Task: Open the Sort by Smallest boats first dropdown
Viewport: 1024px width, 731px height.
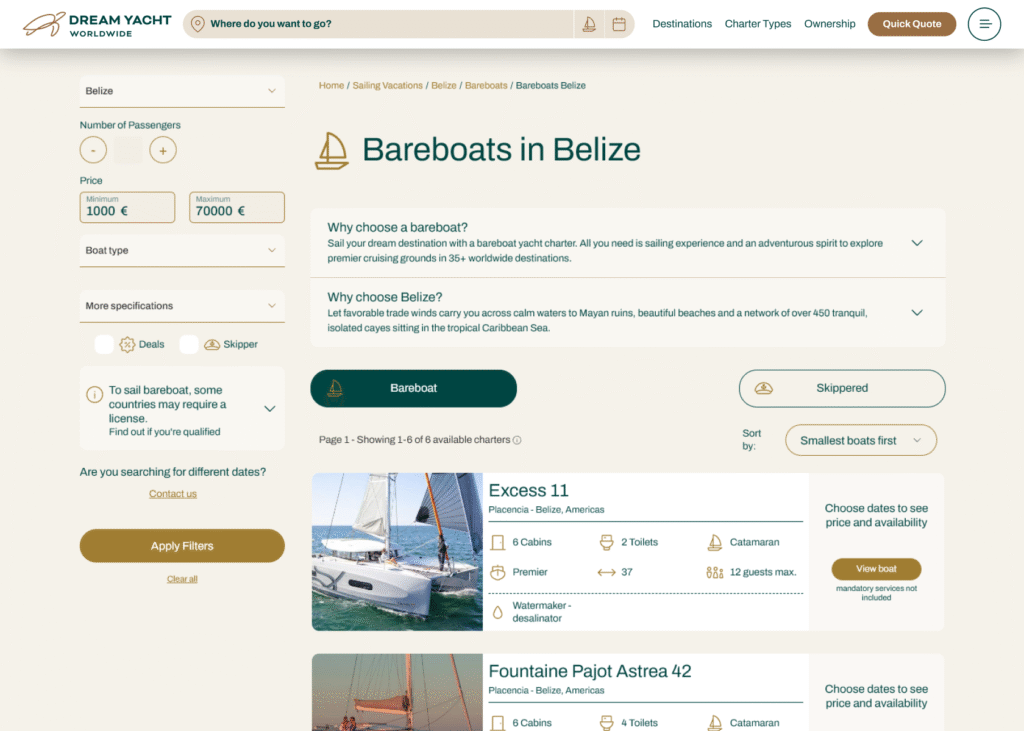Action: 861,440
